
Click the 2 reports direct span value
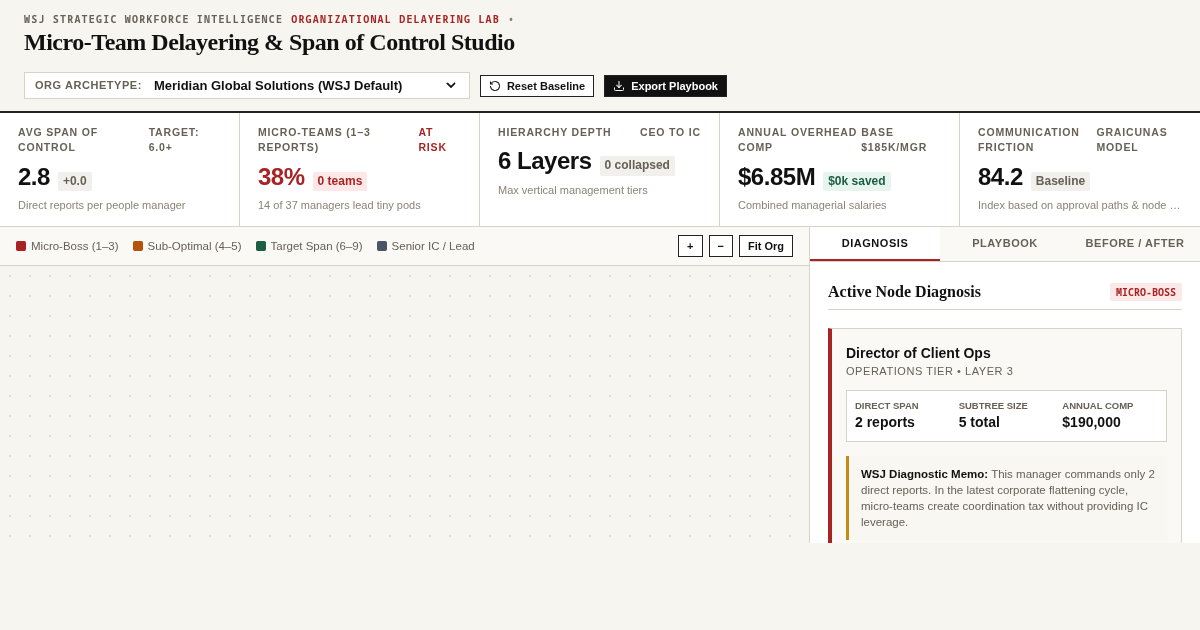(885, 422)
